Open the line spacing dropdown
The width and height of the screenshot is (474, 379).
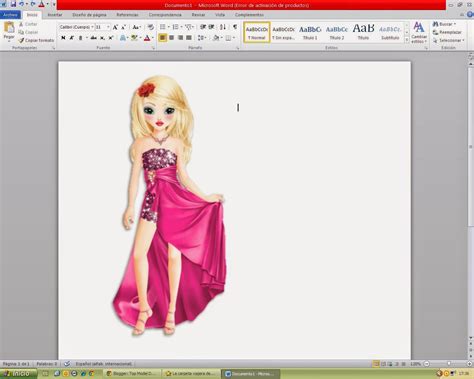[x=202, y=38]
